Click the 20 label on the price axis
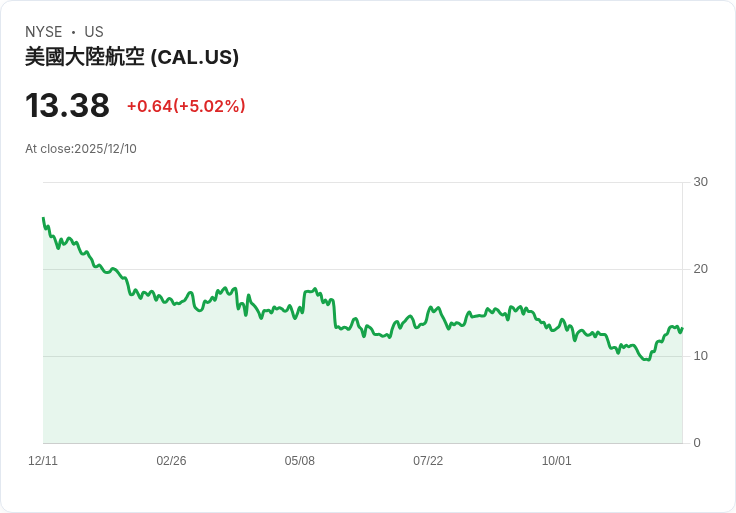736x513 pixels. tap(700, 269)
